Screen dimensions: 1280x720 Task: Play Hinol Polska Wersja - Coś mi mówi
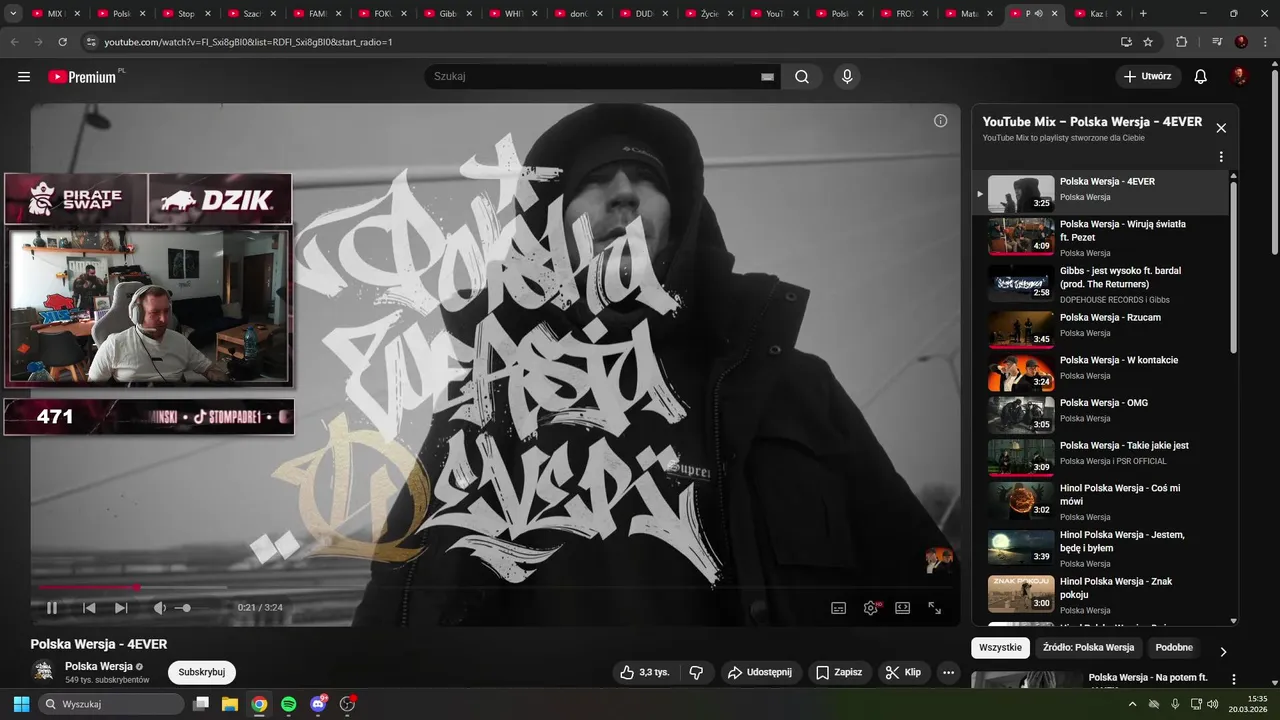[x=1100, y=501]
